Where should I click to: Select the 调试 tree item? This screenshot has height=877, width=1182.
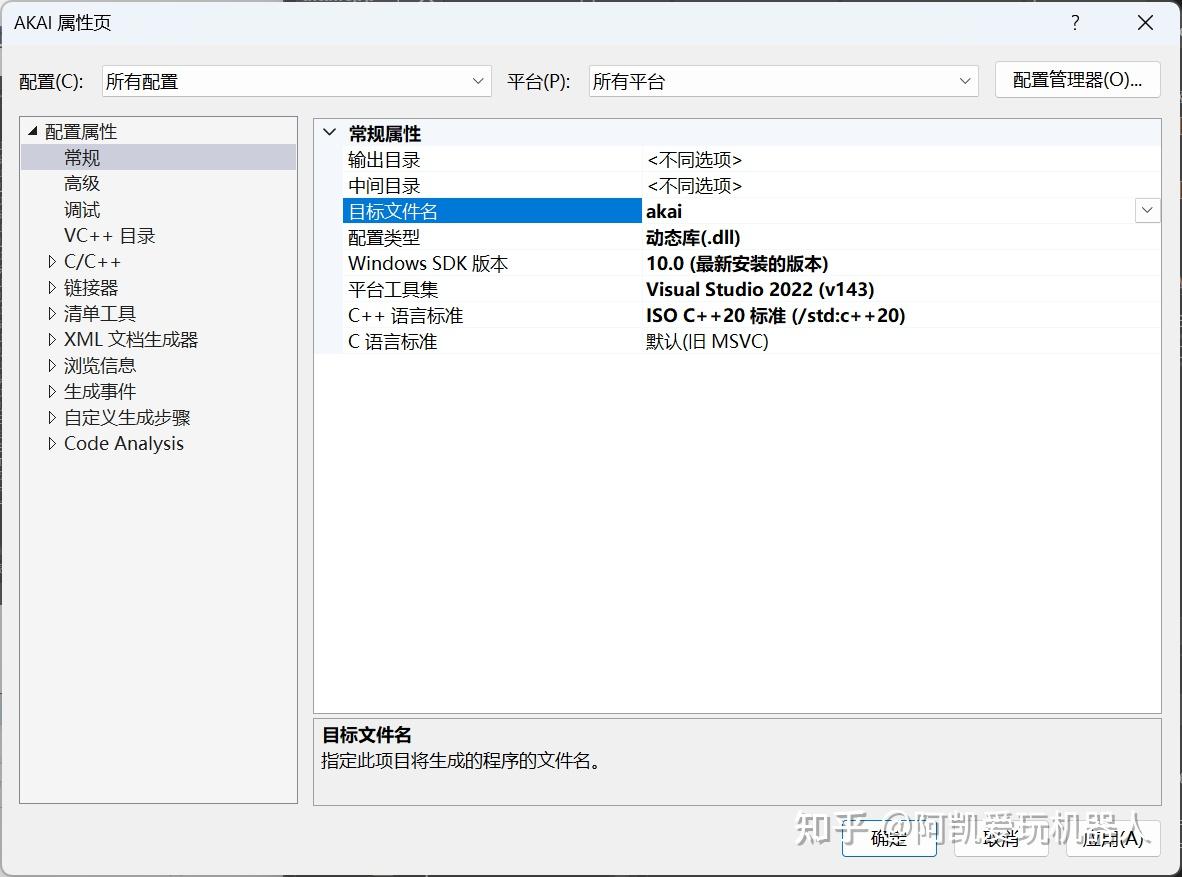82,209
